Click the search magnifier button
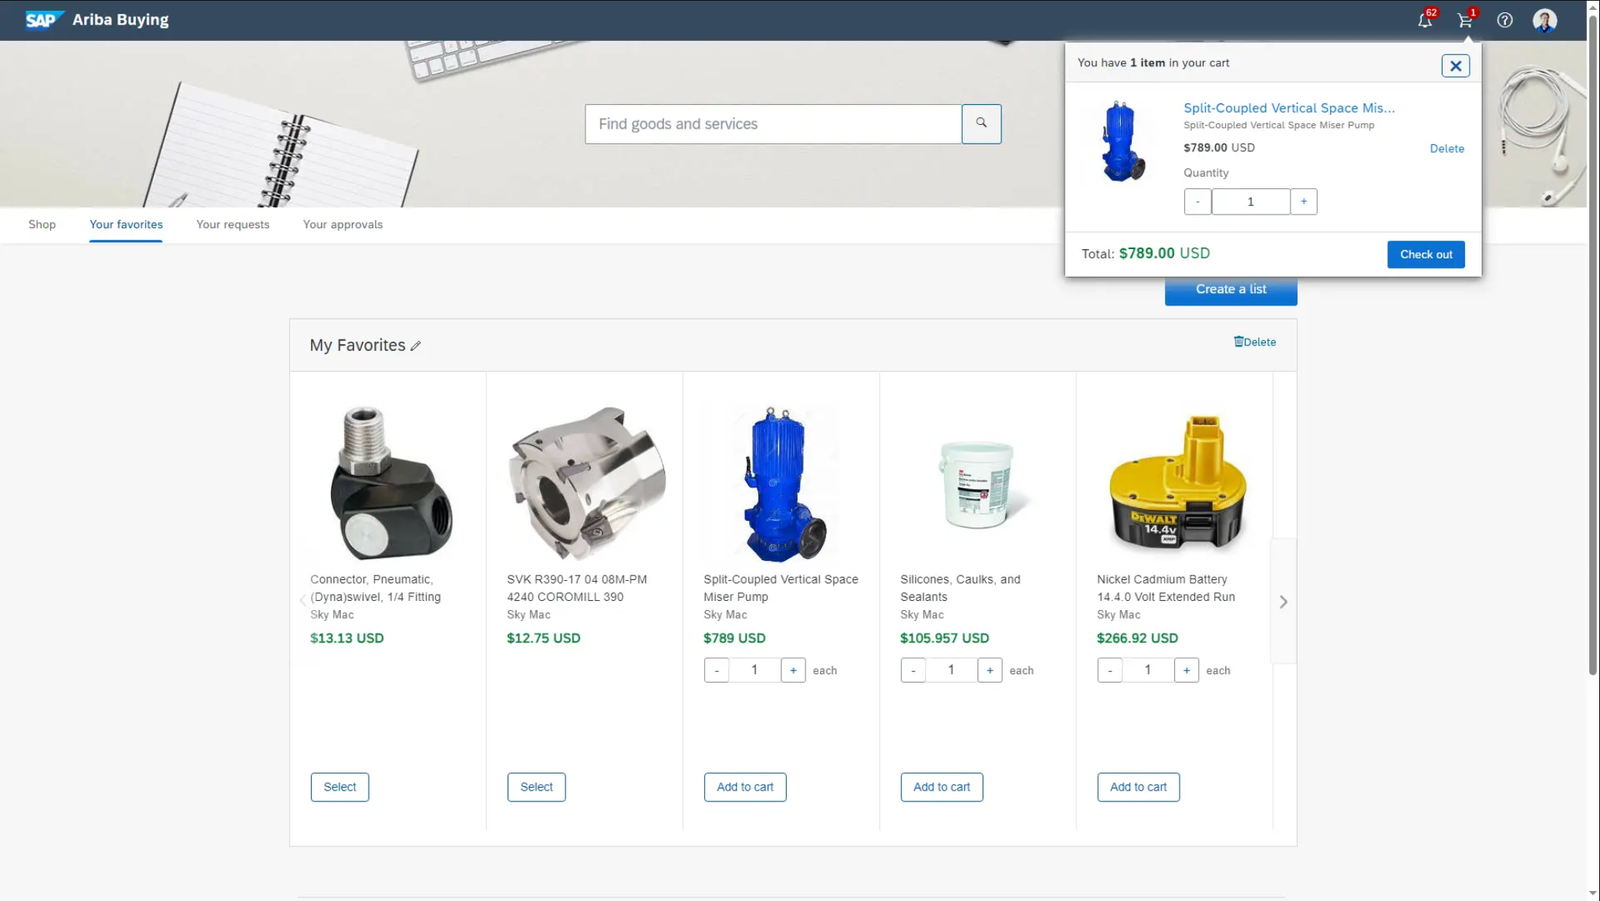The width and height of the screenshot is (1600, 901). click(981, 124)
